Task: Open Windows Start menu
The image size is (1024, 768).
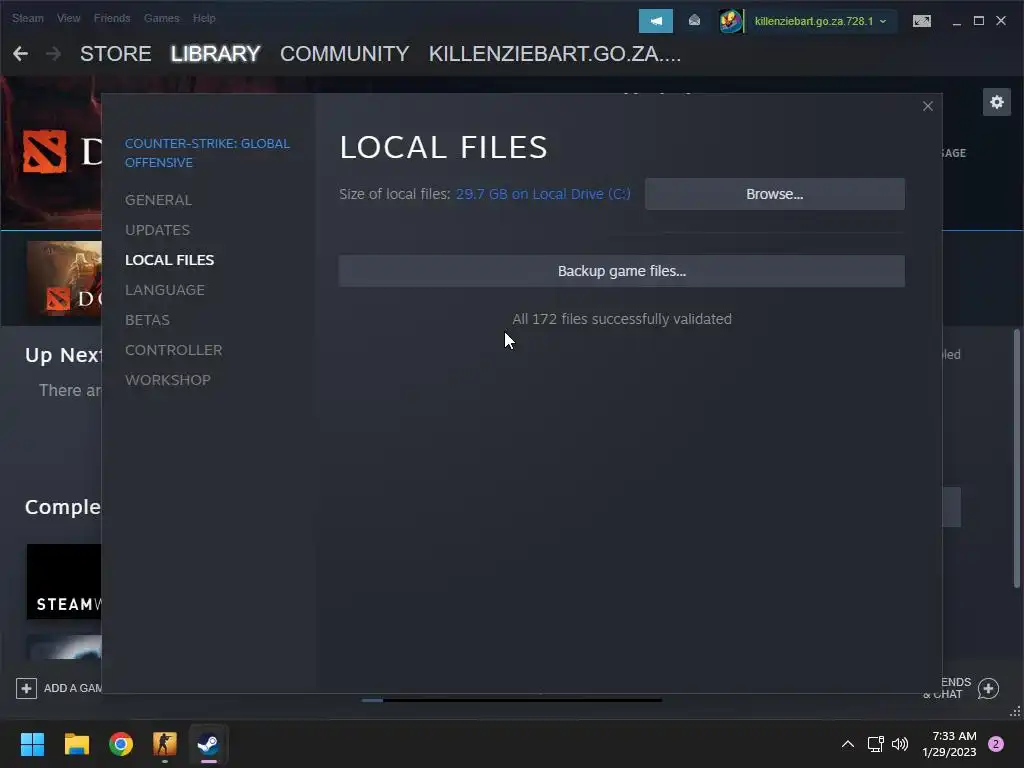Action: [32, 744]
